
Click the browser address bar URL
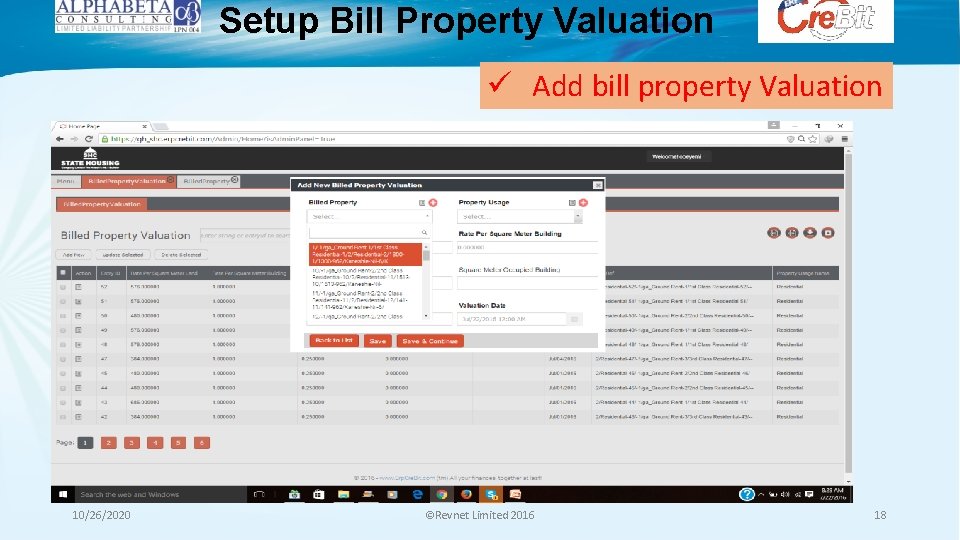coord(223,139)
